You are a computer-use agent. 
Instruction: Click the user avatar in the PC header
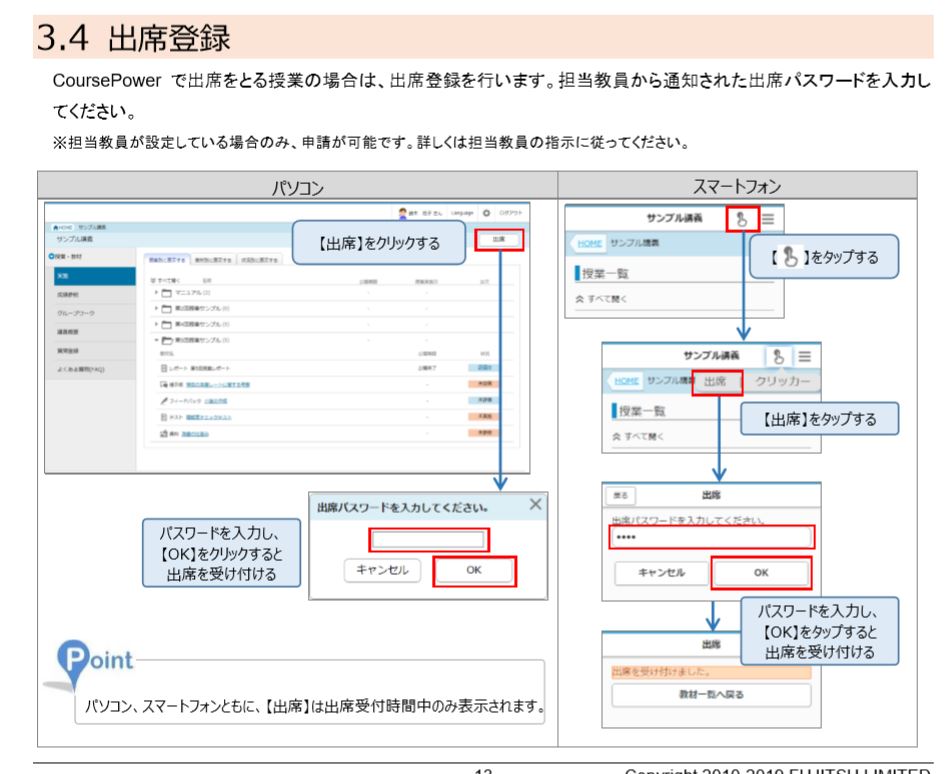click(x=403, y=210)
